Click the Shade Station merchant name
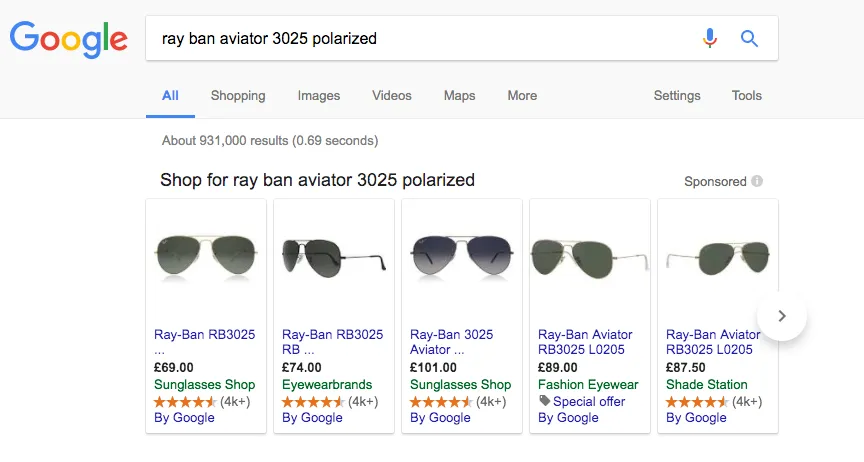 pyautogui.click(x=706, y=384)
